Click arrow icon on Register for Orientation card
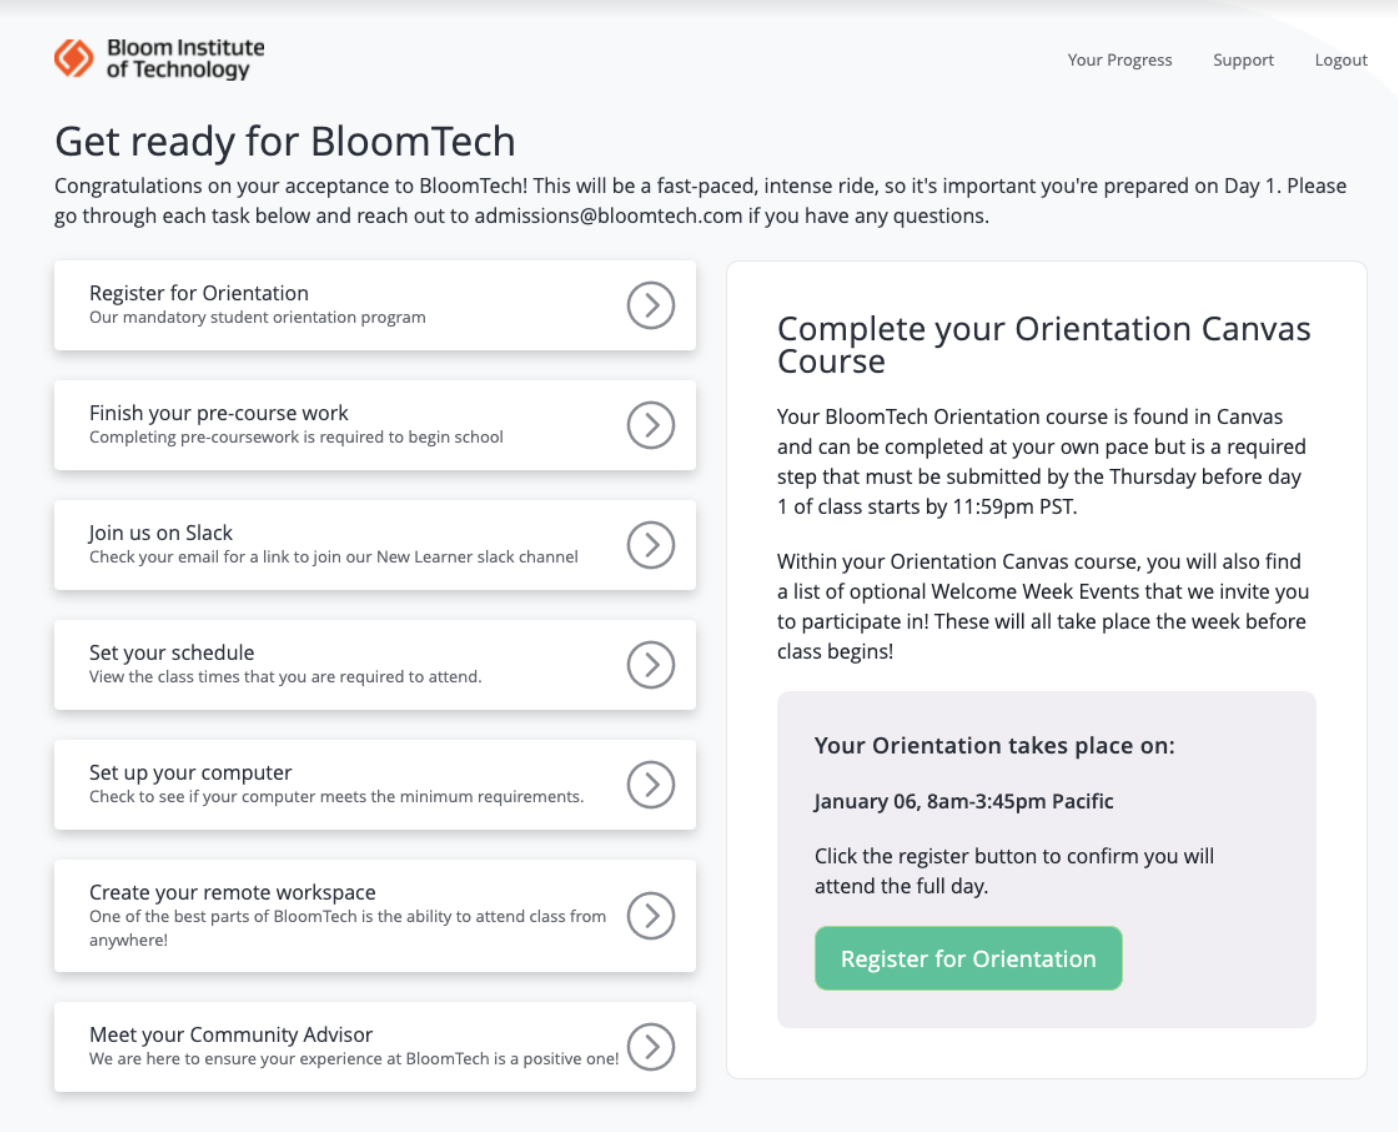1398x1132 pixels. point(651,305)
